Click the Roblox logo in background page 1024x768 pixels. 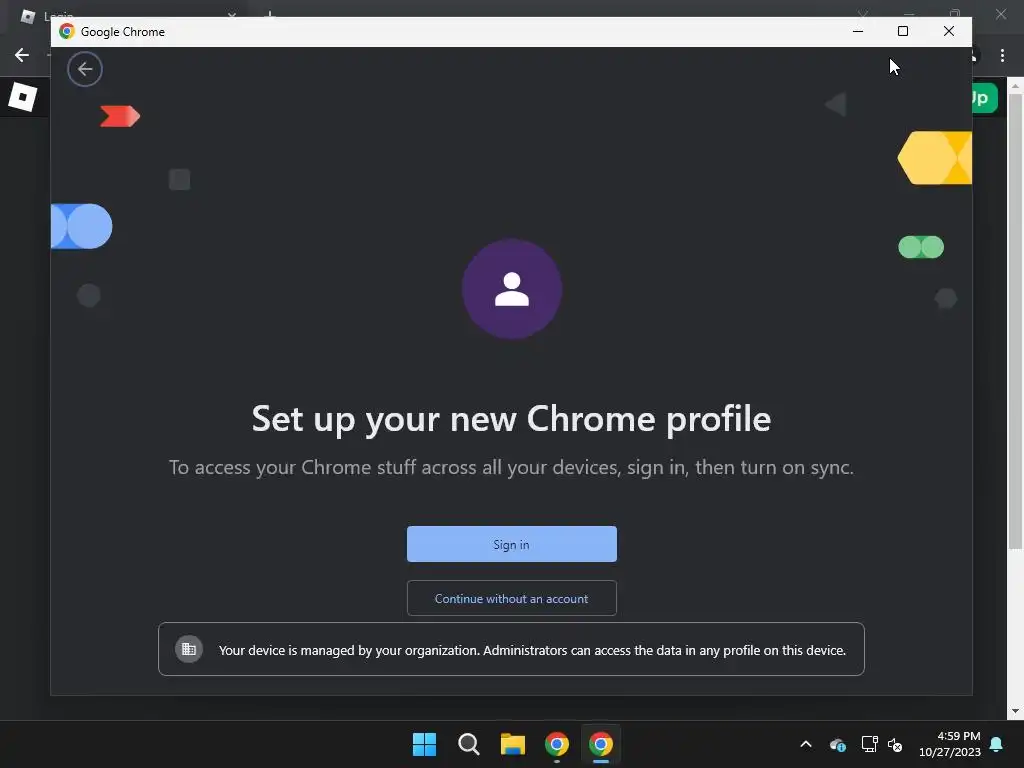click(x=22, y=97)
